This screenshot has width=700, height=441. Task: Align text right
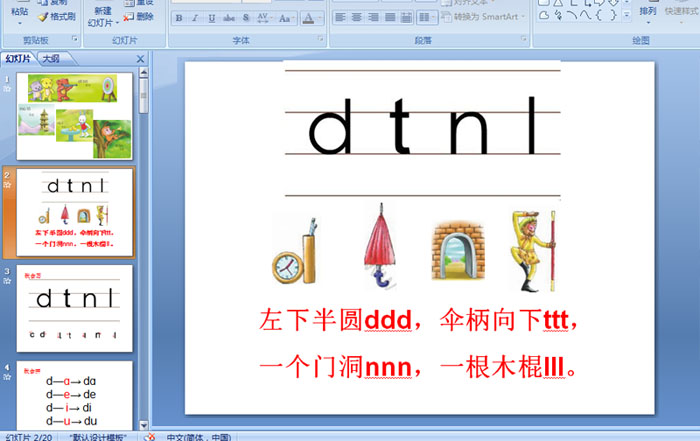click(x=373, y=17)
